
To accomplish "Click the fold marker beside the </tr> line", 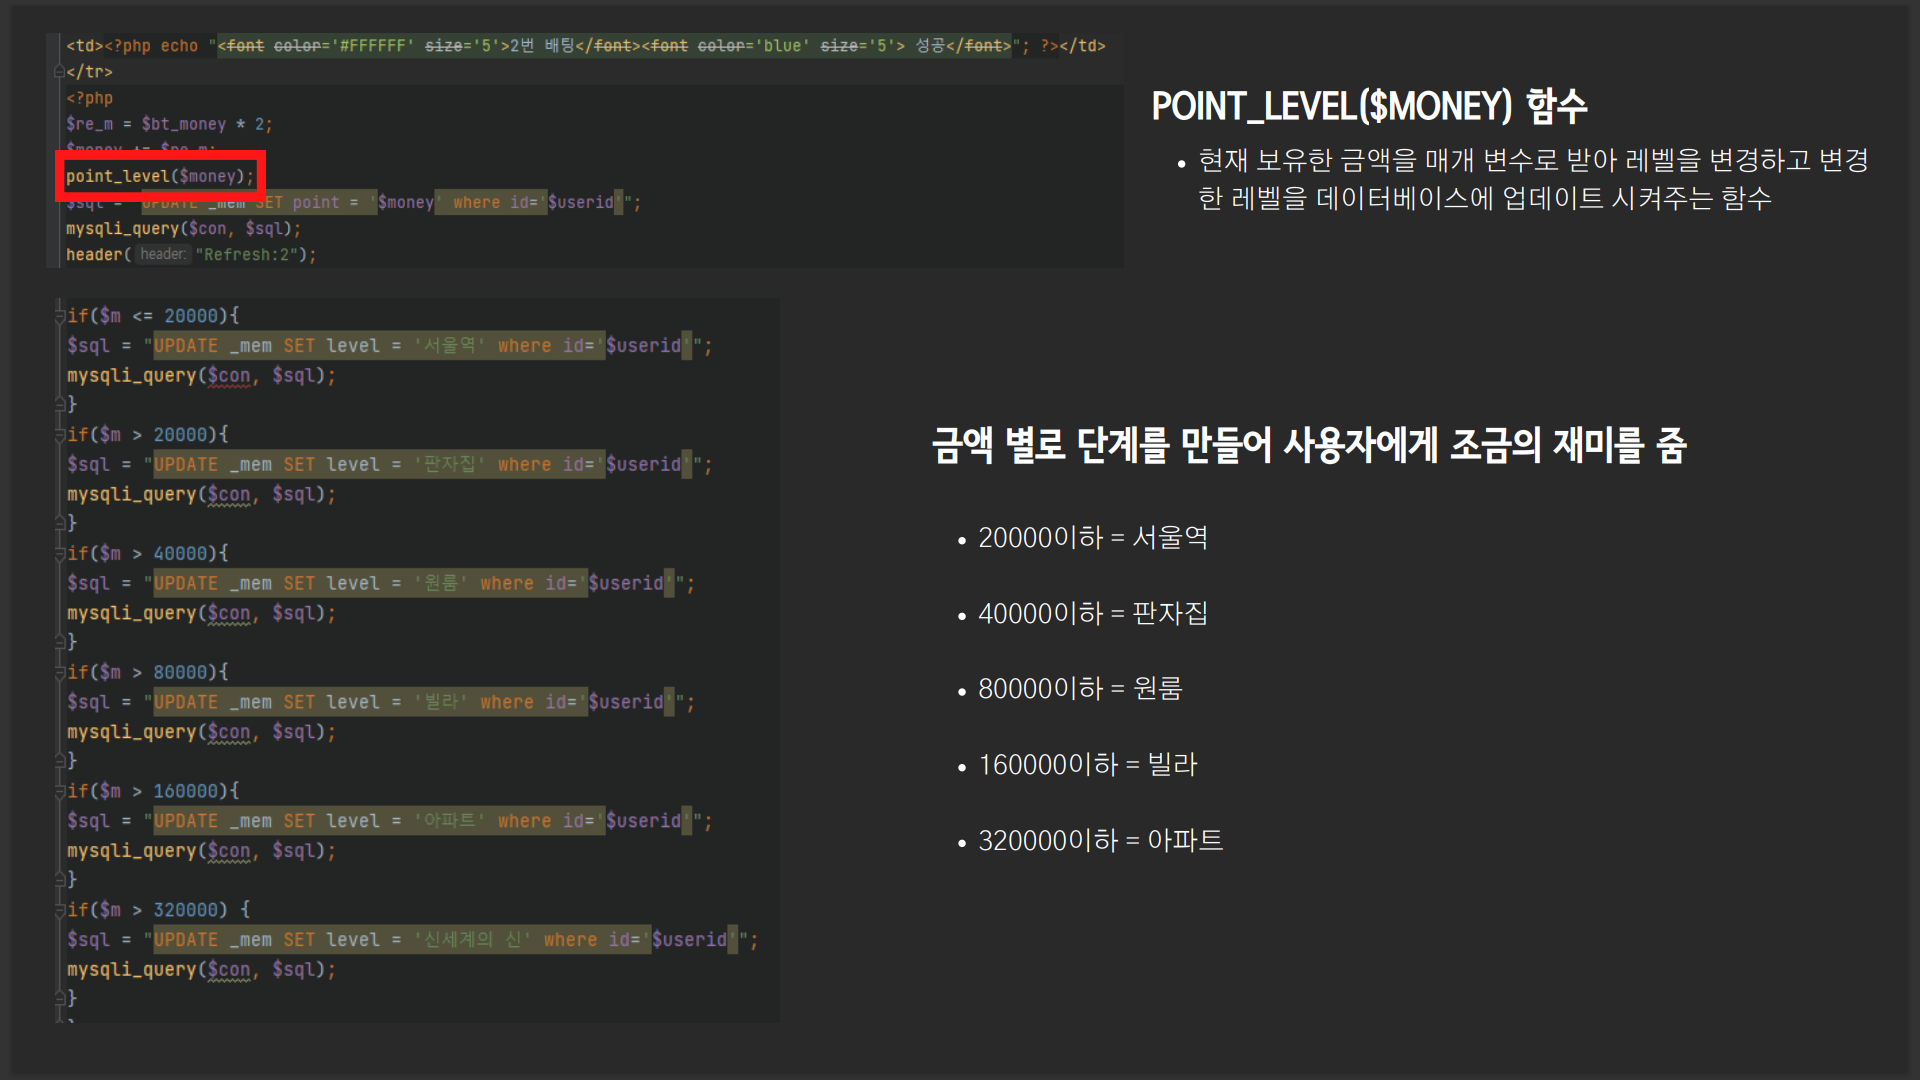I will point(60,72).
